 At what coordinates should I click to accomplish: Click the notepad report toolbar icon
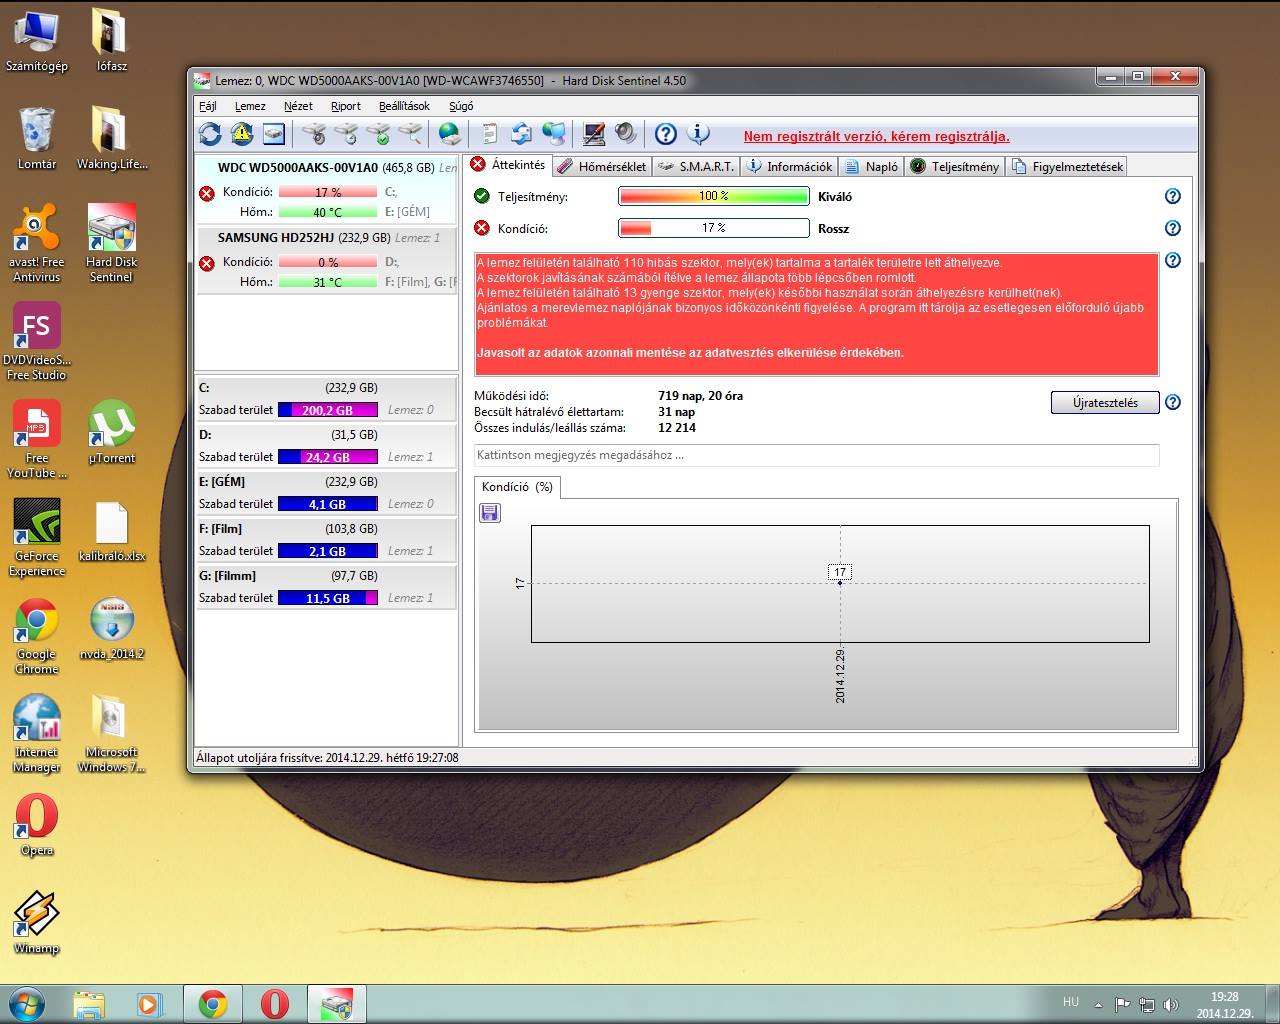490,134
